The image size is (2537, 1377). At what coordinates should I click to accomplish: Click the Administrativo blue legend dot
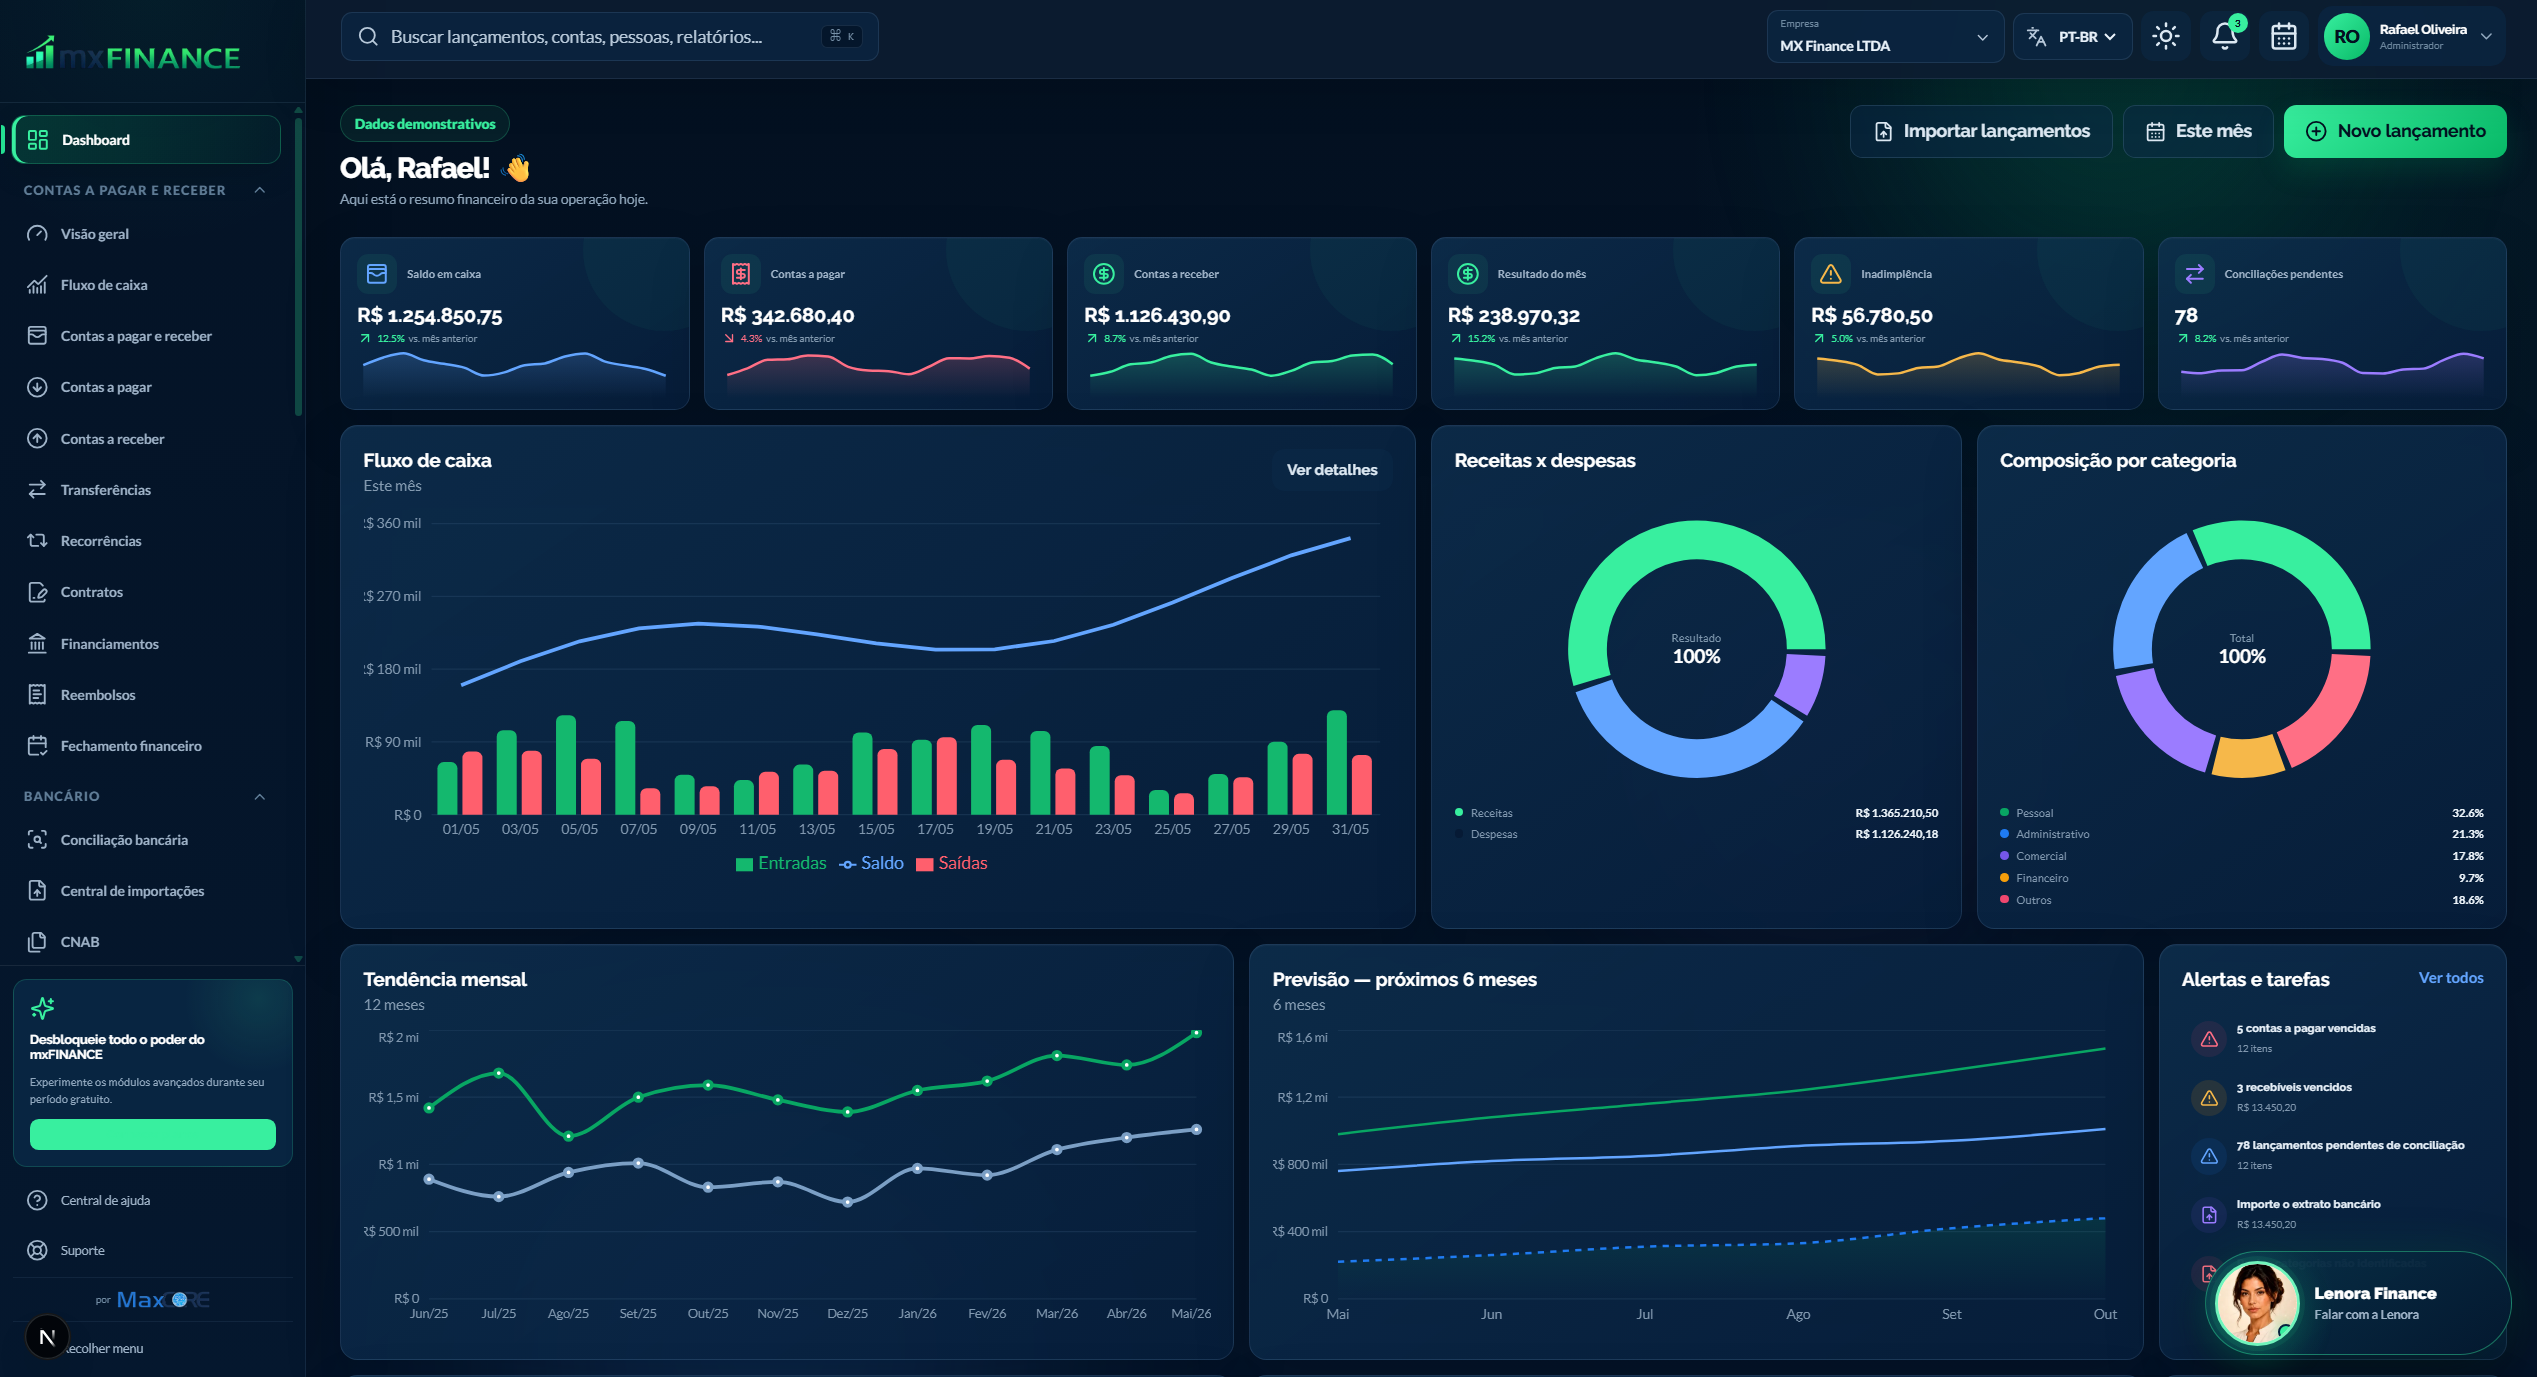[2004, 834]
